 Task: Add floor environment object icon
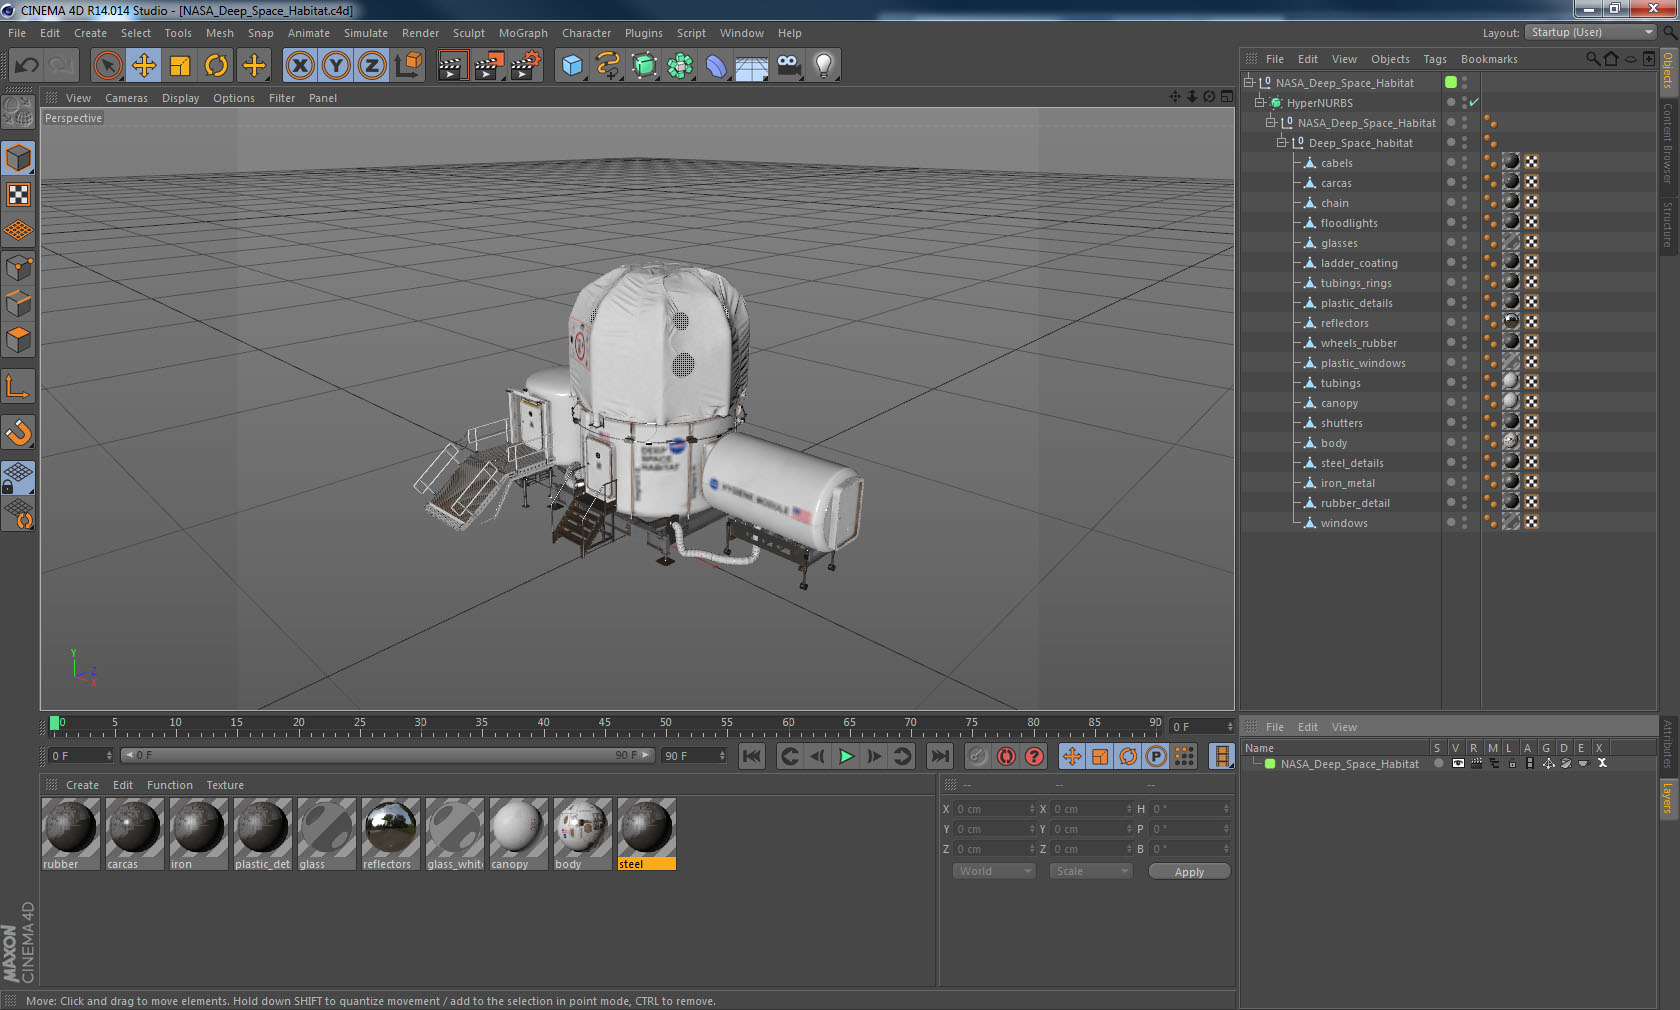752,66
